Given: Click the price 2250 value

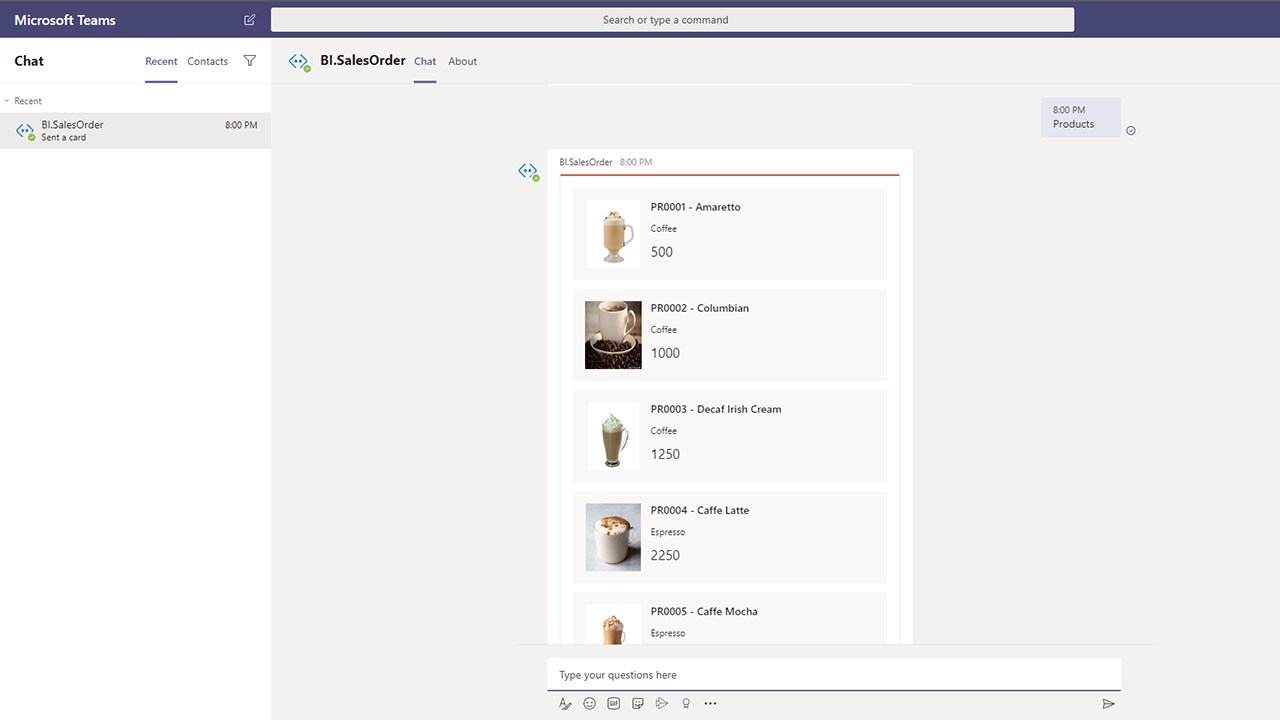Looking at the screenshot, I should (665, 555).
